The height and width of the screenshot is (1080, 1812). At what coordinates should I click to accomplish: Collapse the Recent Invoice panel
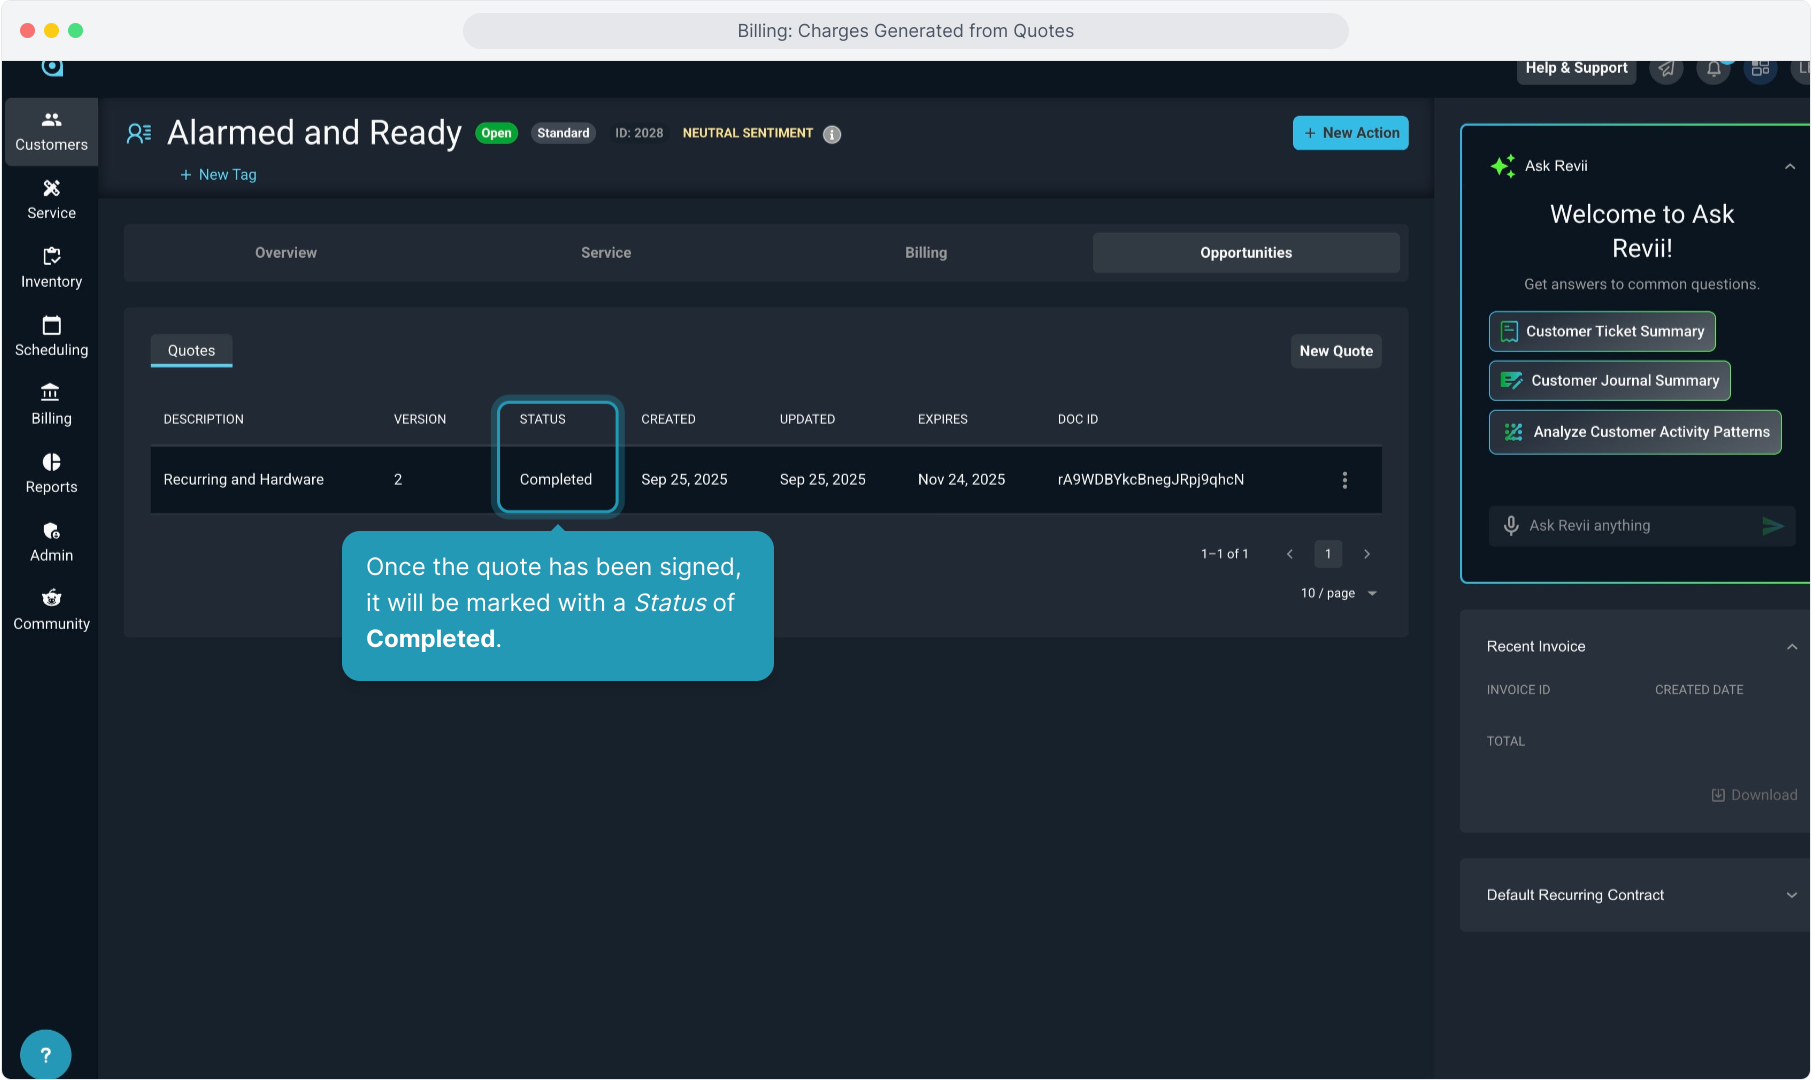[x=1791, y=647]
